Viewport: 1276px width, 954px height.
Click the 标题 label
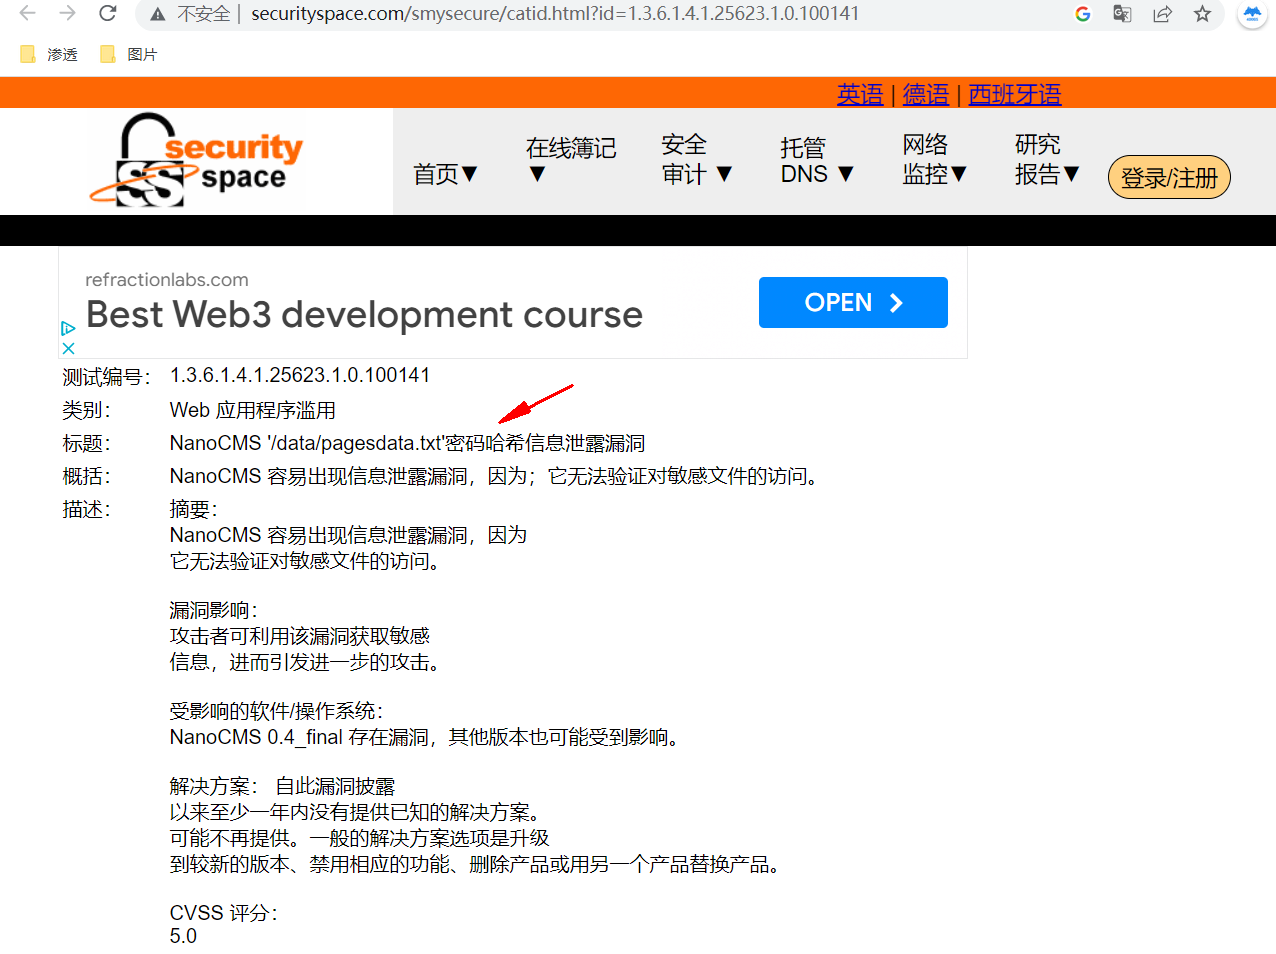point(86,443)
